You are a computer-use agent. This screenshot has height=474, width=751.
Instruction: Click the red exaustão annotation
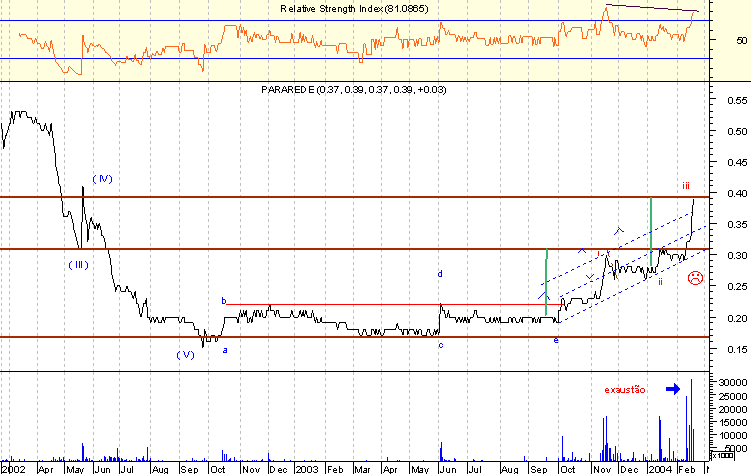[625, 390]
